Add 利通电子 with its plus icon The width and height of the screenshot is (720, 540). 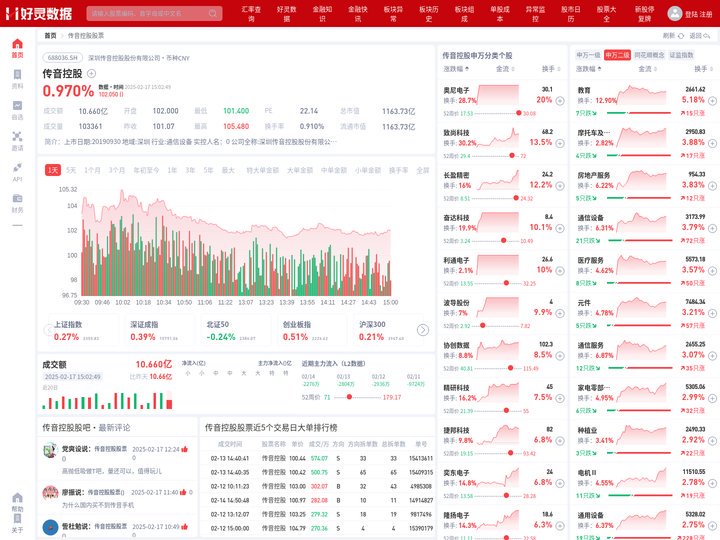pos(560,271)
